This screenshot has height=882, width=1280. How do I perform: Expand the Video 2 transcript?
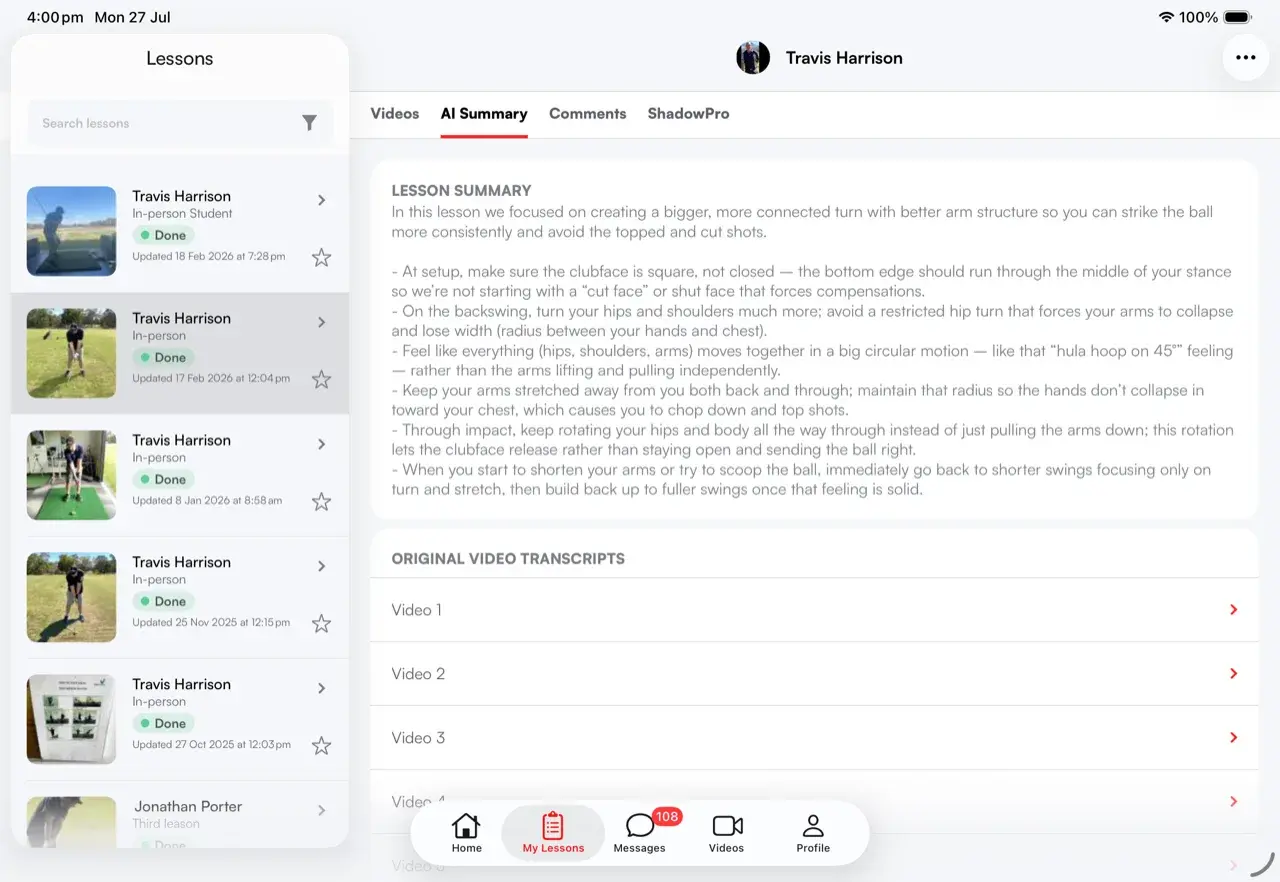814,674
